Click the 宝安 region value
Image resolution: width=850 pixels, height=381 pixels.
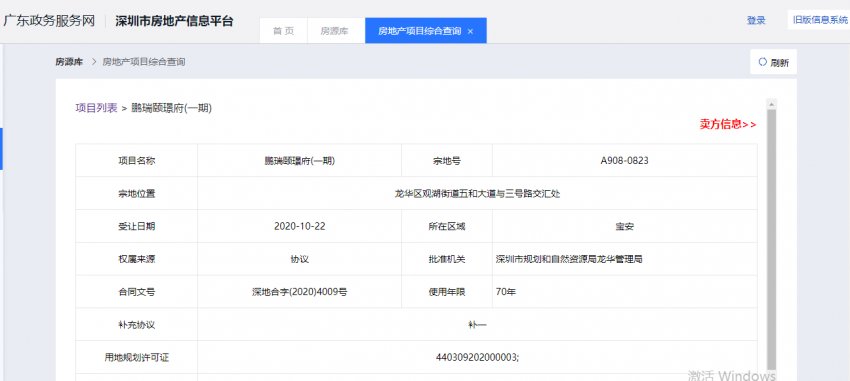point(624,227)
